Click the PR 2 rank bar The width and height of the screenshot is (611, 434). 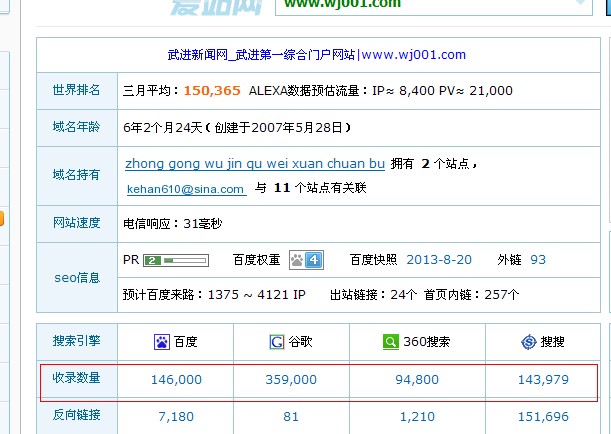176,260
